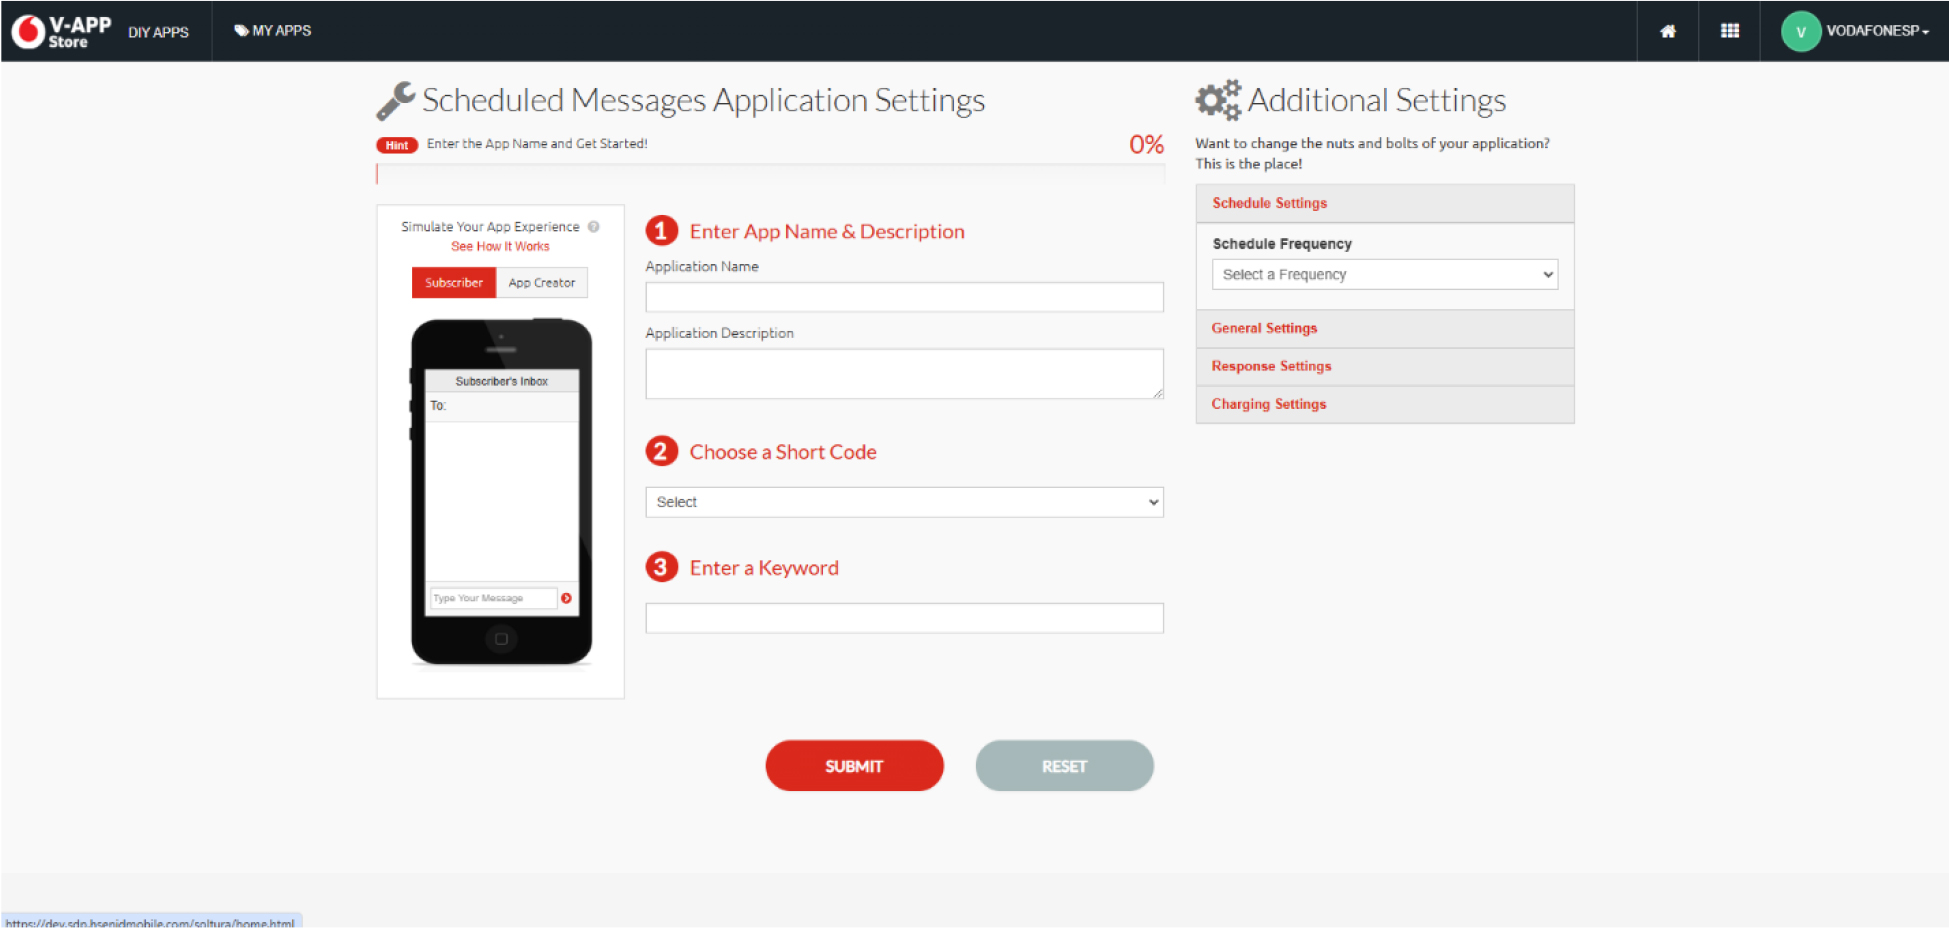Go to MY APPS
Viewport: 1949px width, 943px height.
point(273,30)
